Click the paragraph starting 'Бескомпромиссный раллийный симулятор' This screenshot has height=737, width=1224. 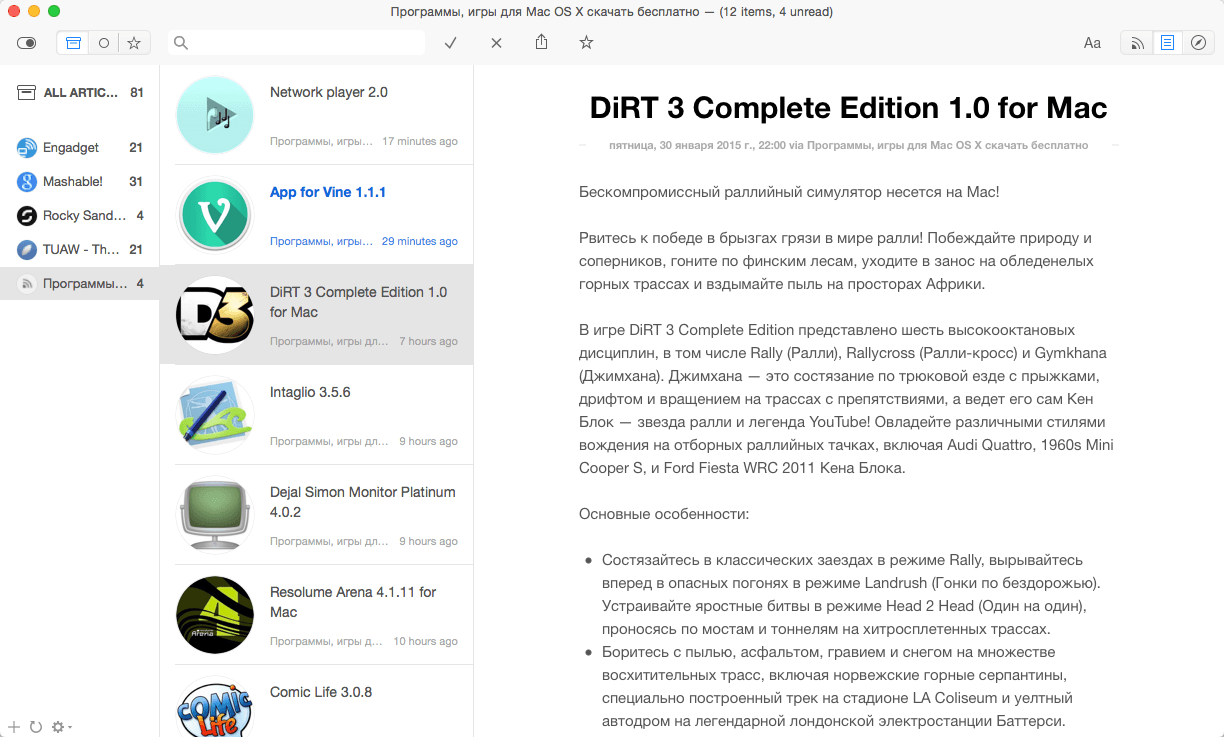(789, 192)
